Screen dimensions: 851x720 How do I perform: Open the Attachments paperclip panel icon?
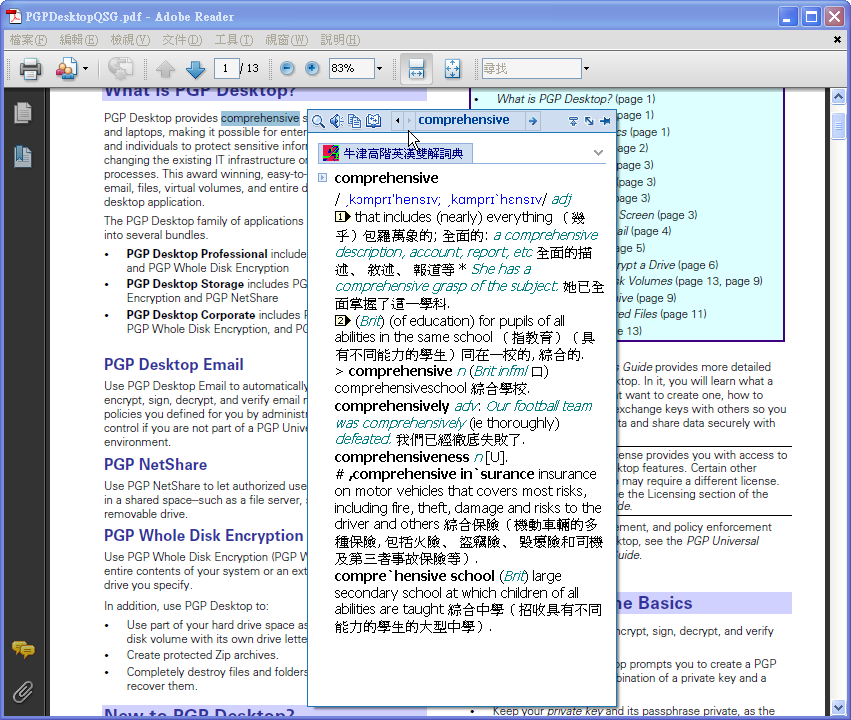[23, 692]
